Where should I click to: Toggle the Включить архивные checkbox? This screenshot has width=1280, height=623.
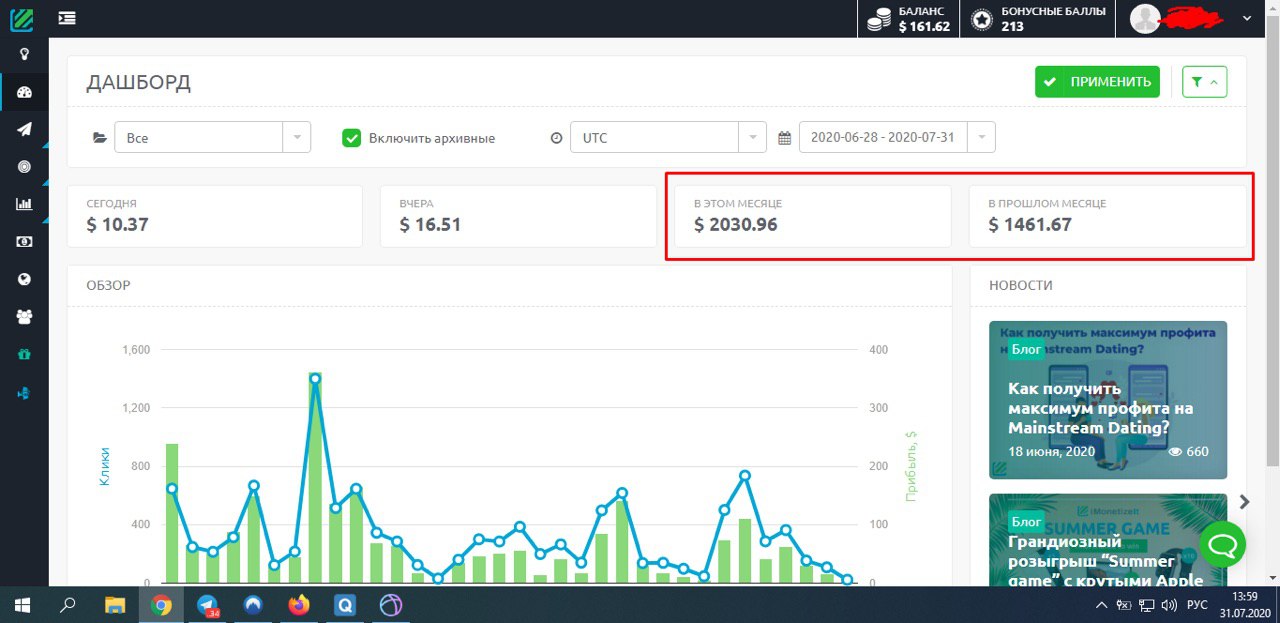point(351,138)
